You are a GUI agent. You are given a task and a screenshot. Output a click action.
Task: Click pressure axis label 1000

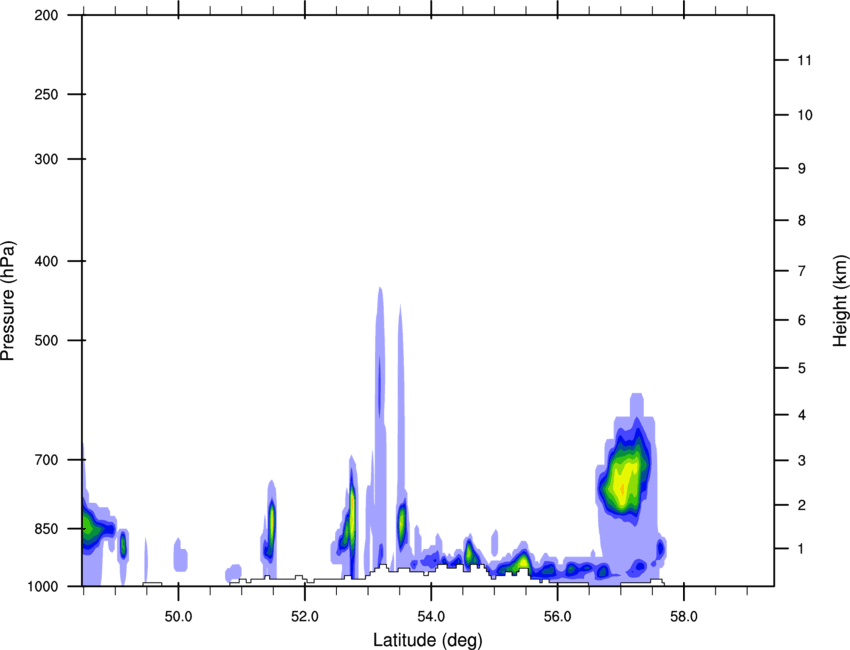tap(43, 586)
